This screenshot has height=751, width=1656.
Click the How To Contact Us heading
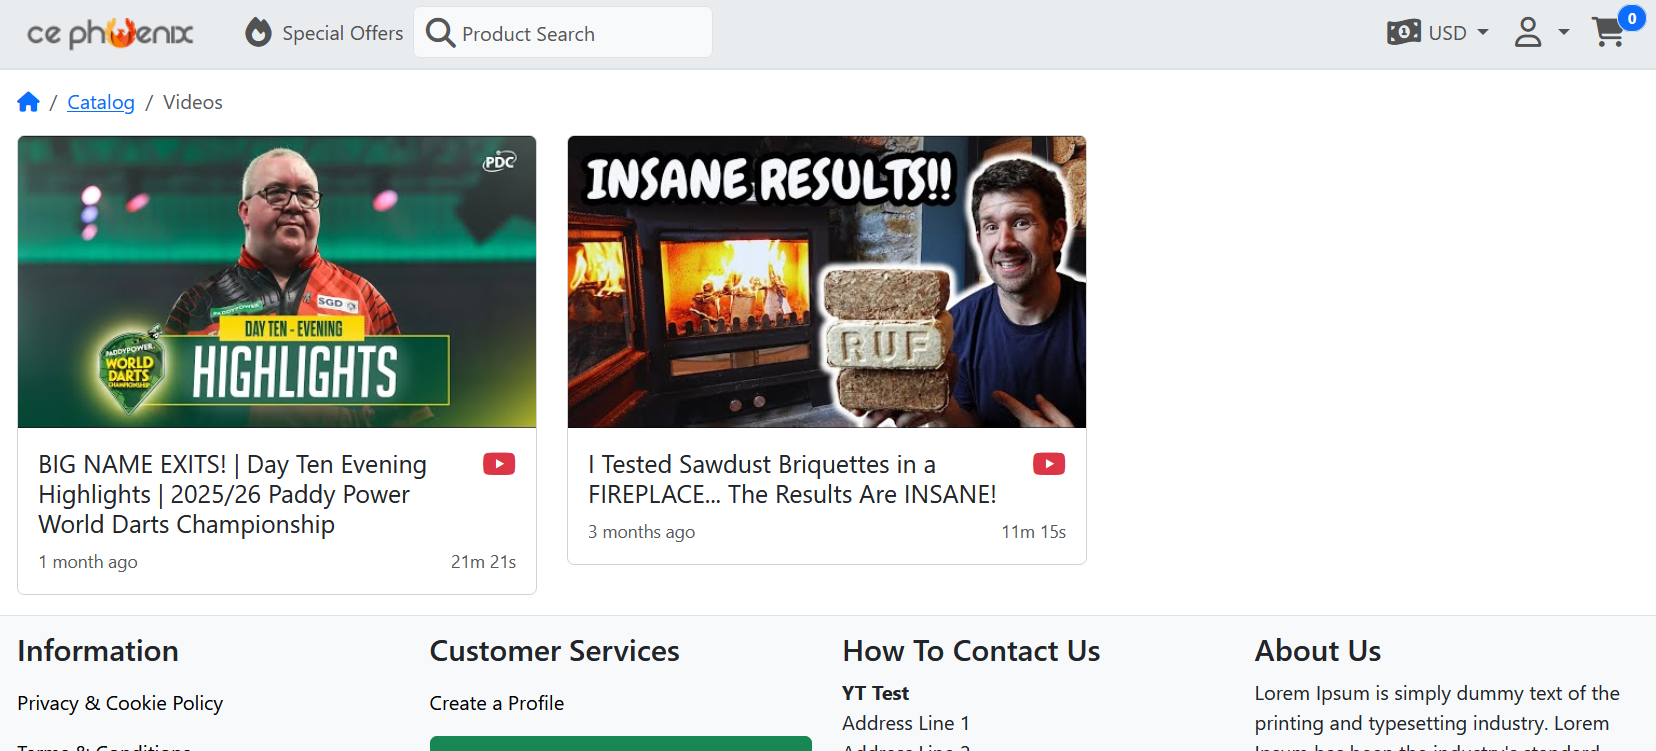[x=972, y=651]
